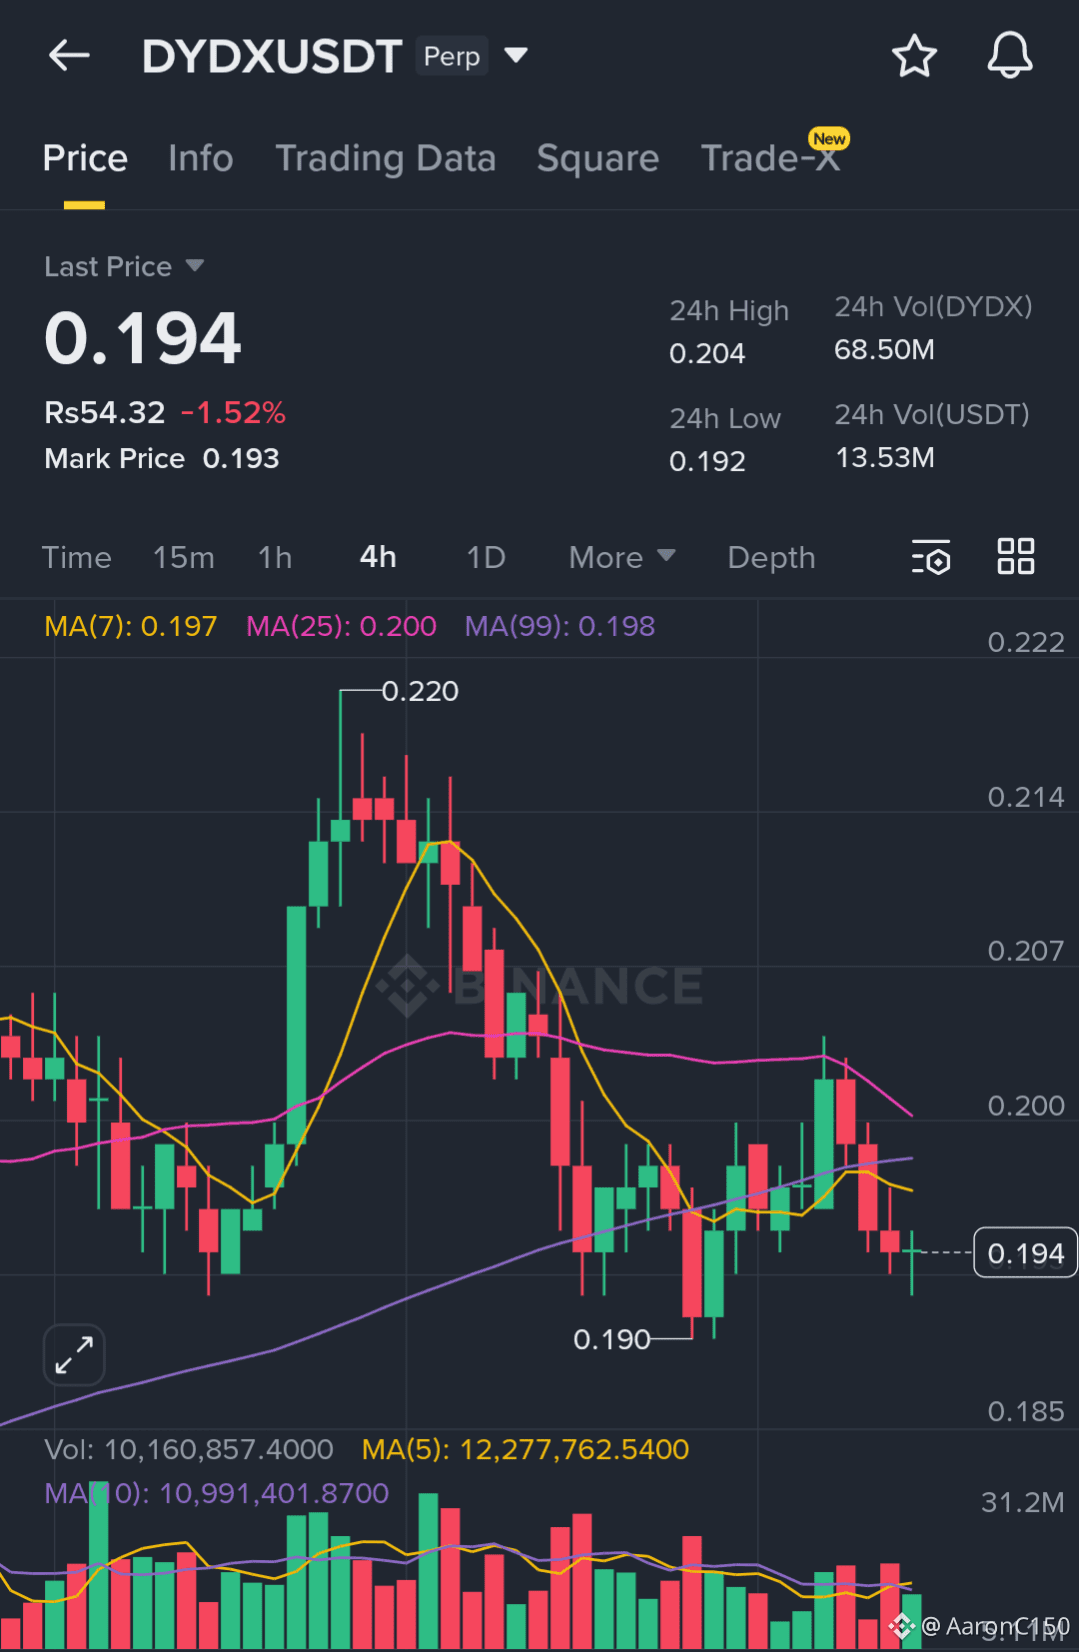This screenshot has width=1079, height=1652.
Task: Open the chart grid layout icon
Action: pos(1016,556)
